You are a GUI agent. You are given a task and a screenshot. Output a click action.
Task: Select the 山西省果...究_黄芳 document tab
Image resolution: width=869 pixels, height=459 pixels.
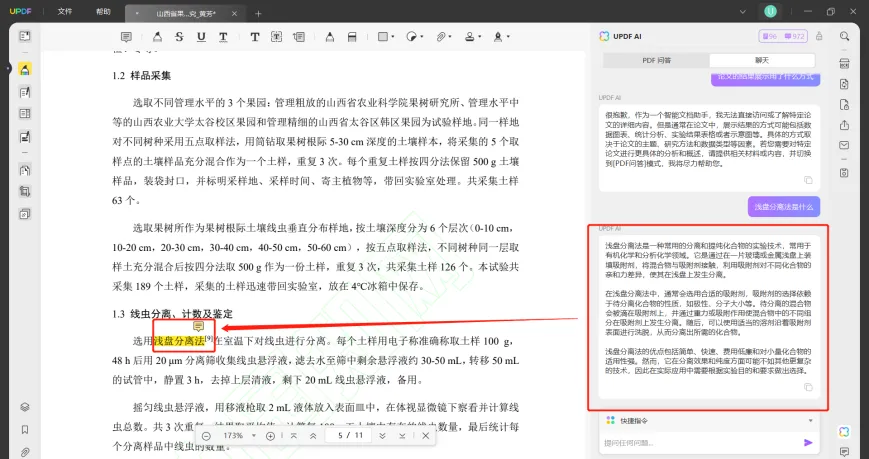click(x=186, y=13)
